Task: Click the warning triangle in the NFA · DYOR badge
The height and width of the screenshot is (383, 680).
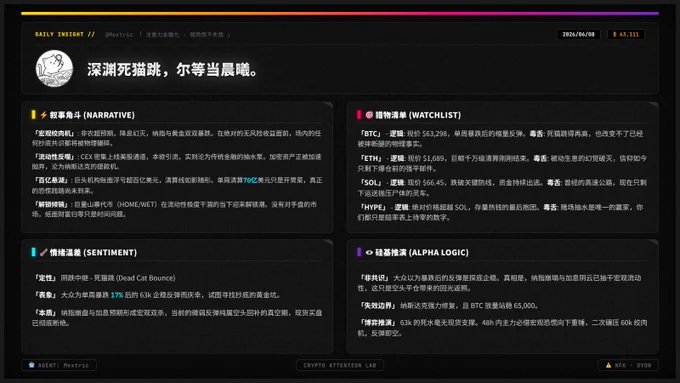Action: (608, 365)
